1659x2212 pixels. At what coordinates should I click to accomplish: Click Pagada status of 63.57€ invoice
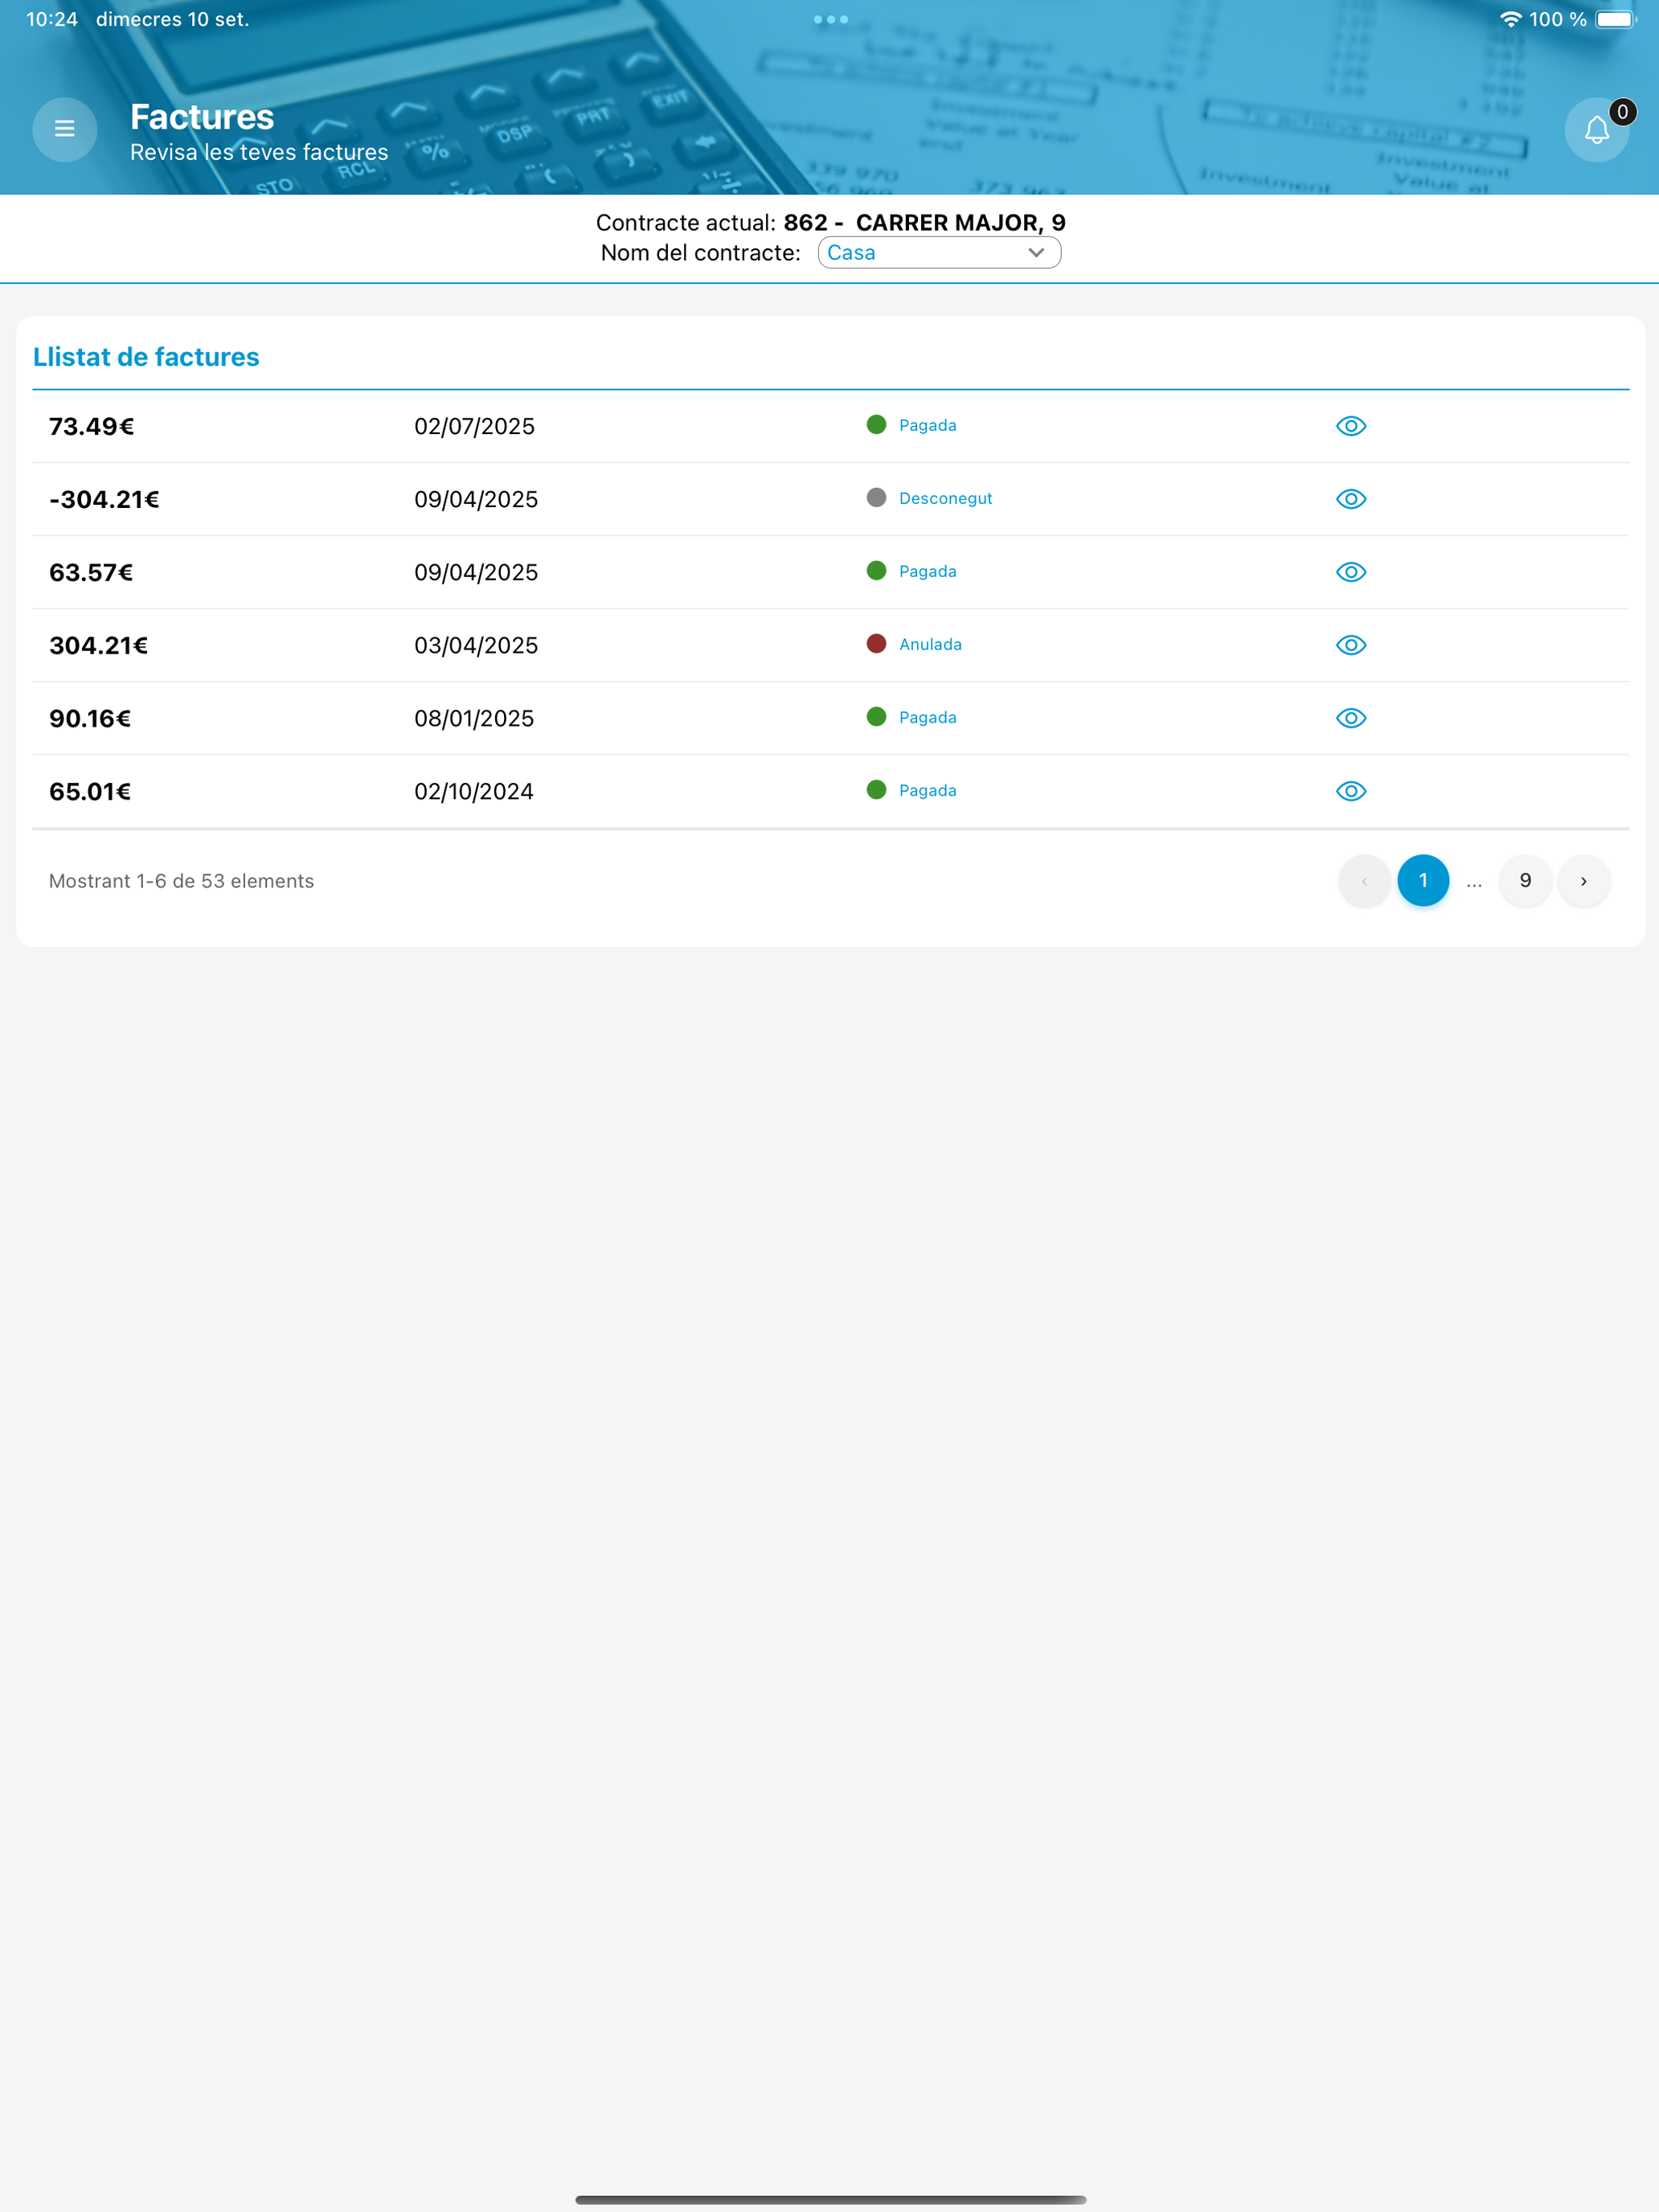(927, 572)
